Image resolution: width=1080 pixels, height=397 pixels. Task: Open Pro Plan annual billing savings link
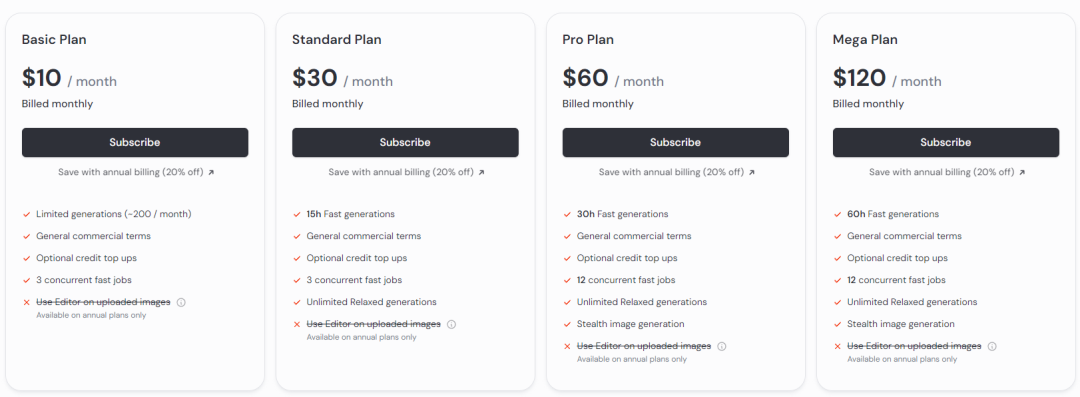pos(677,172)
